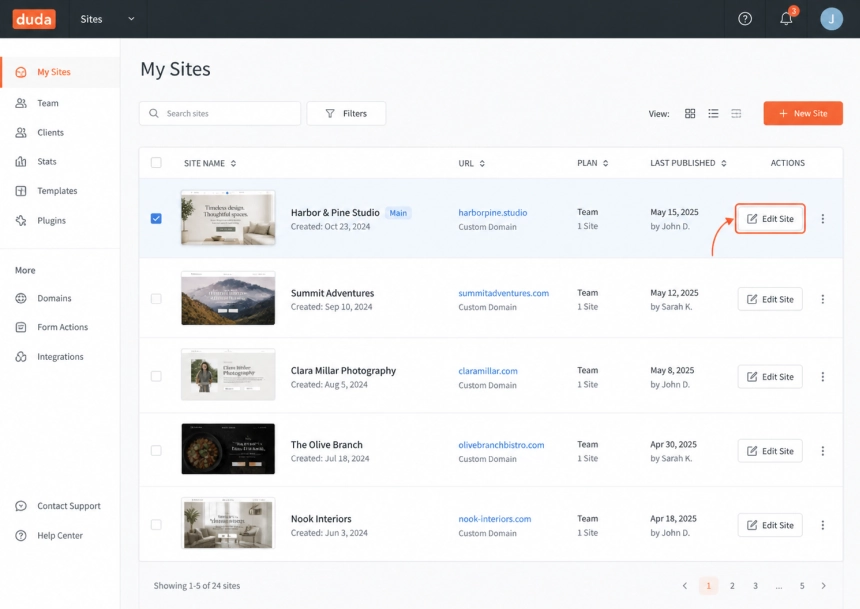Select all sites checkbox in header
The image size is (860, 609).
coord(156,162)
